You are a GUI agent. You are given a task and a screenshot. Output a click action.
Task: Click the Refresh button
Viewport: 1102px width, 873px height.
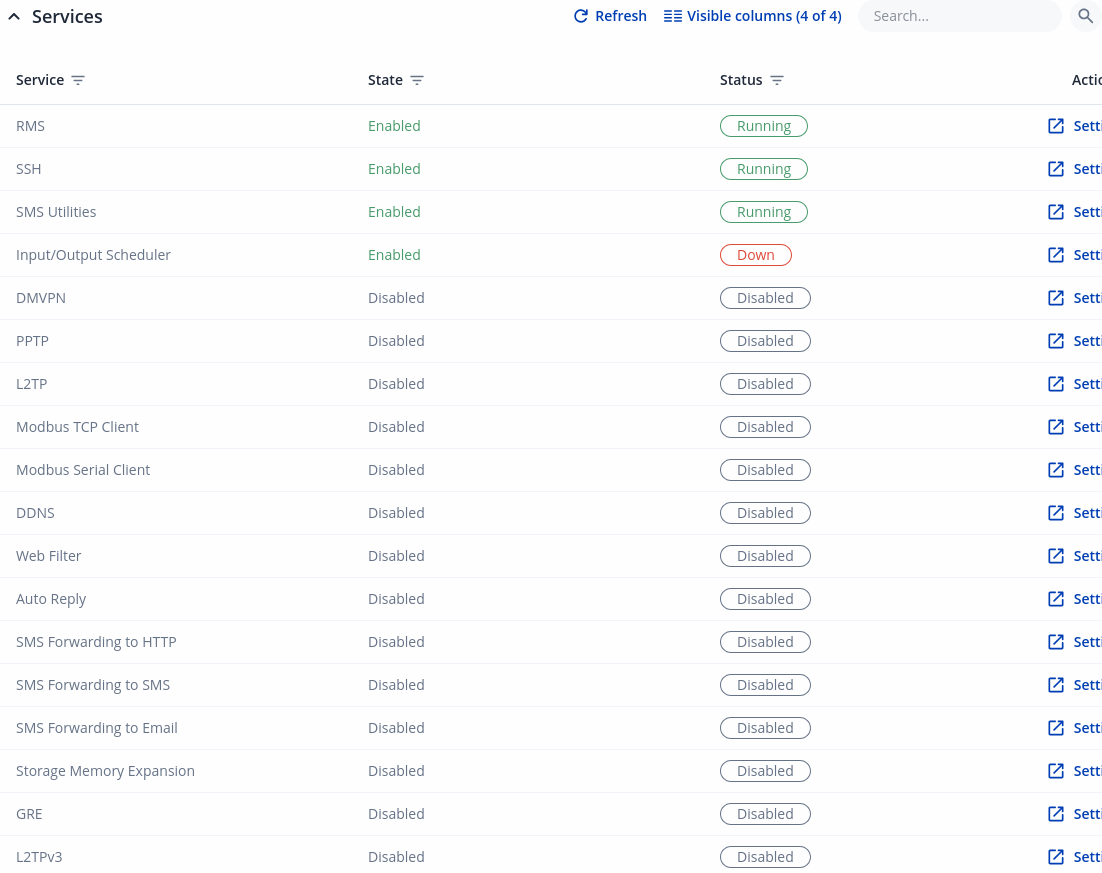(x=610, y=16)
